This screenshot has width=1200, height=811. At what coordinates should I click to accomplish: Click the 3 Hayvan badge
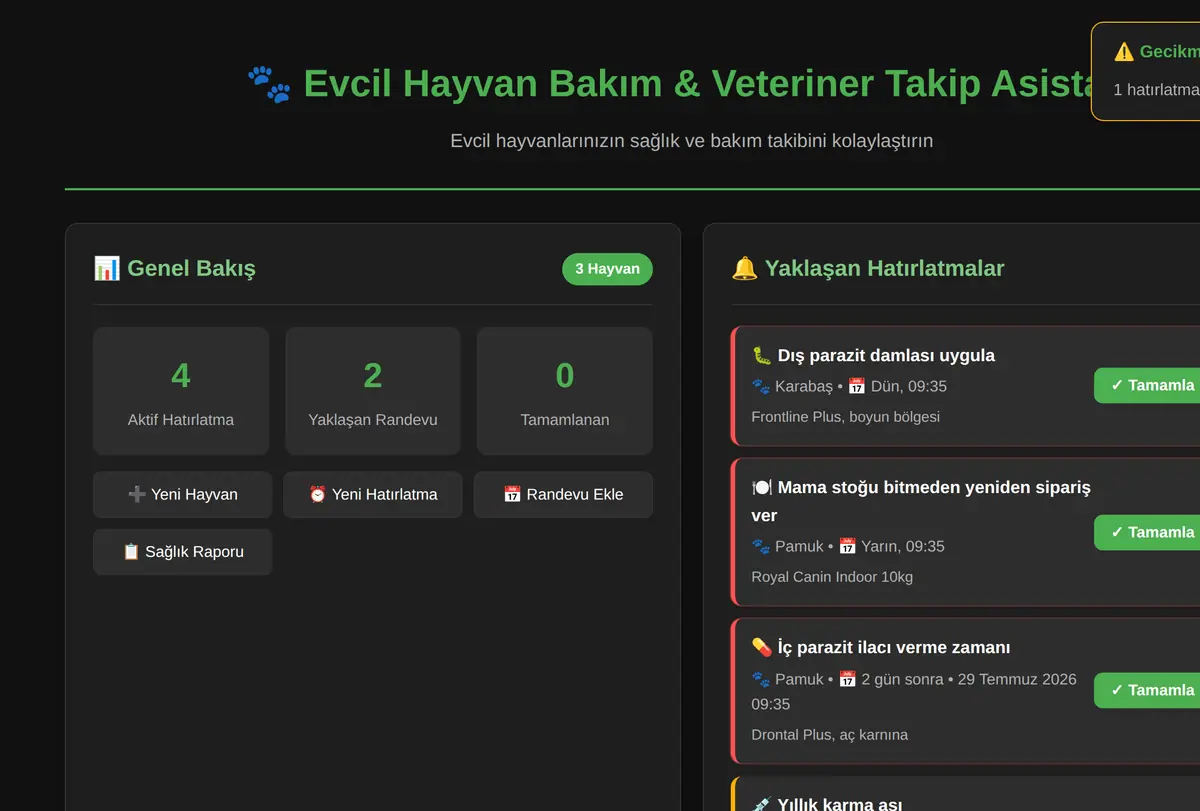[607, 269]
